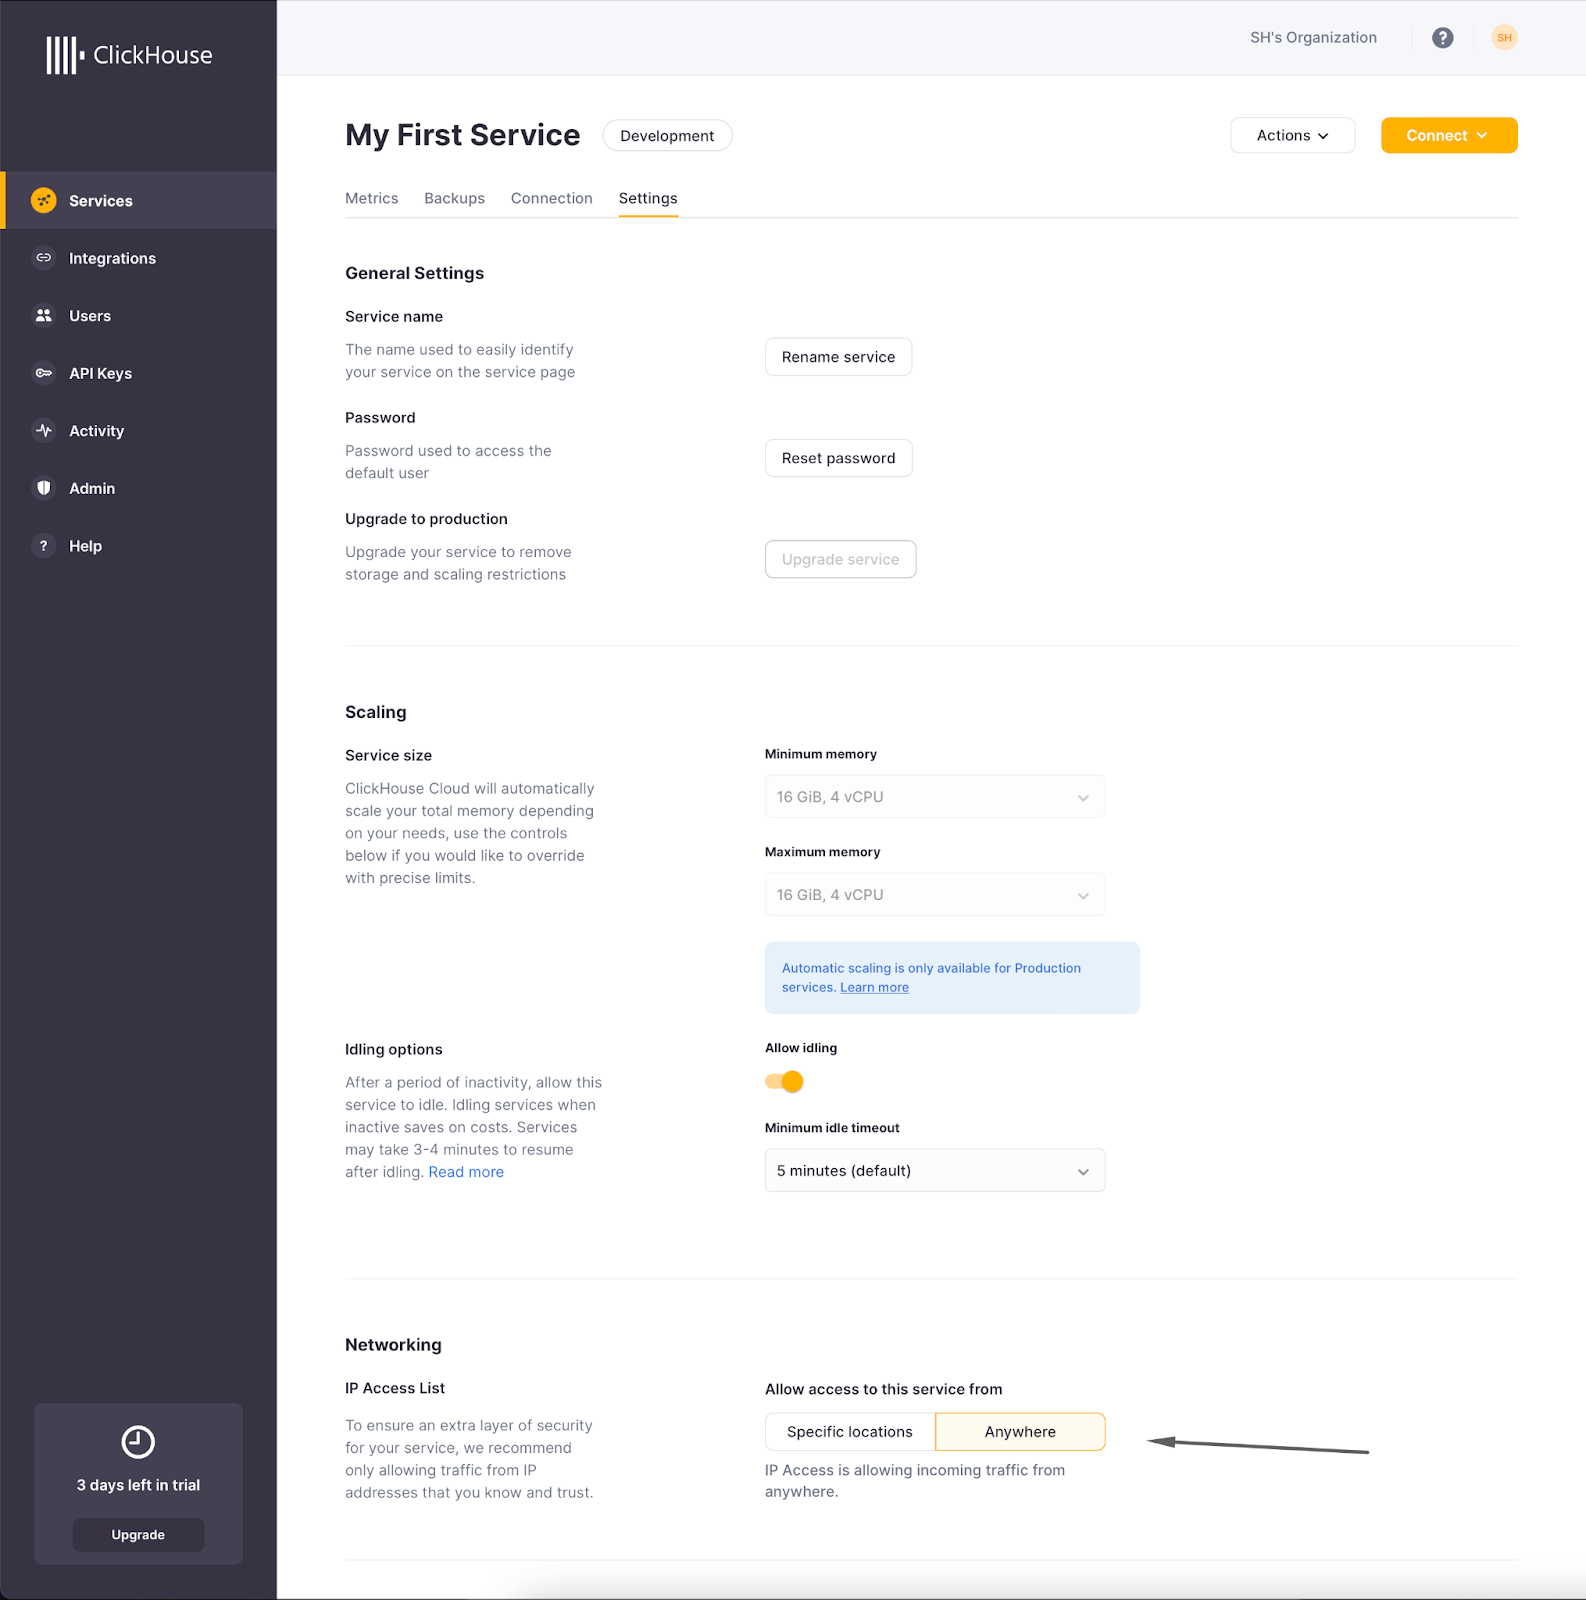
Task: Open the SH user avatar menu
Action: click(1504, 38)
